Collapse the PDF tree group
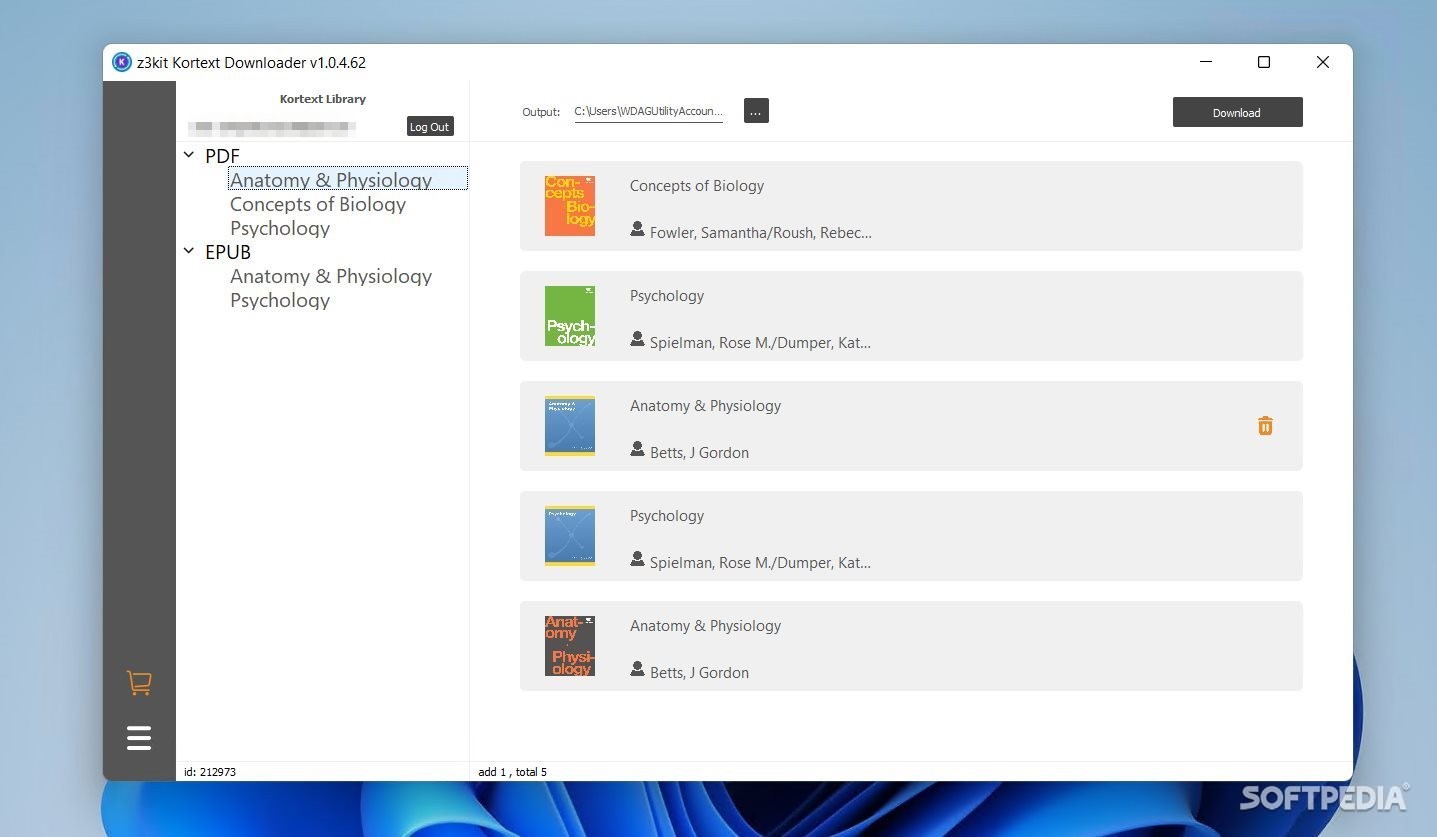 tap(189, 155)
